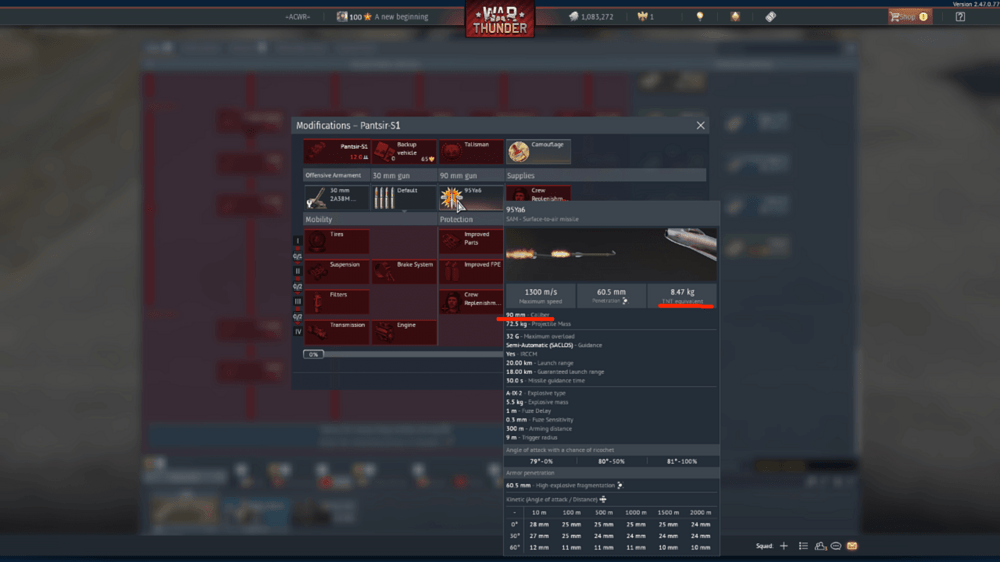Open the Default ammo belt dropdown

(x=404, y=198)
